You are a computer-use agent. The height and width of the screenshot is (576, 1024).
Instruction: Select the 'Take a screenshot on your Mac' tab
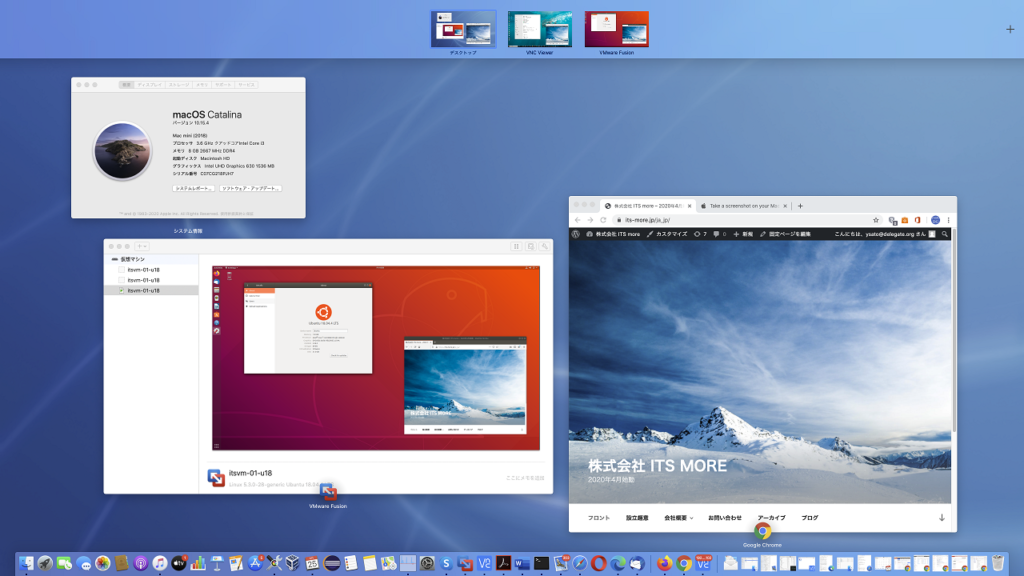tap(743, 205)
